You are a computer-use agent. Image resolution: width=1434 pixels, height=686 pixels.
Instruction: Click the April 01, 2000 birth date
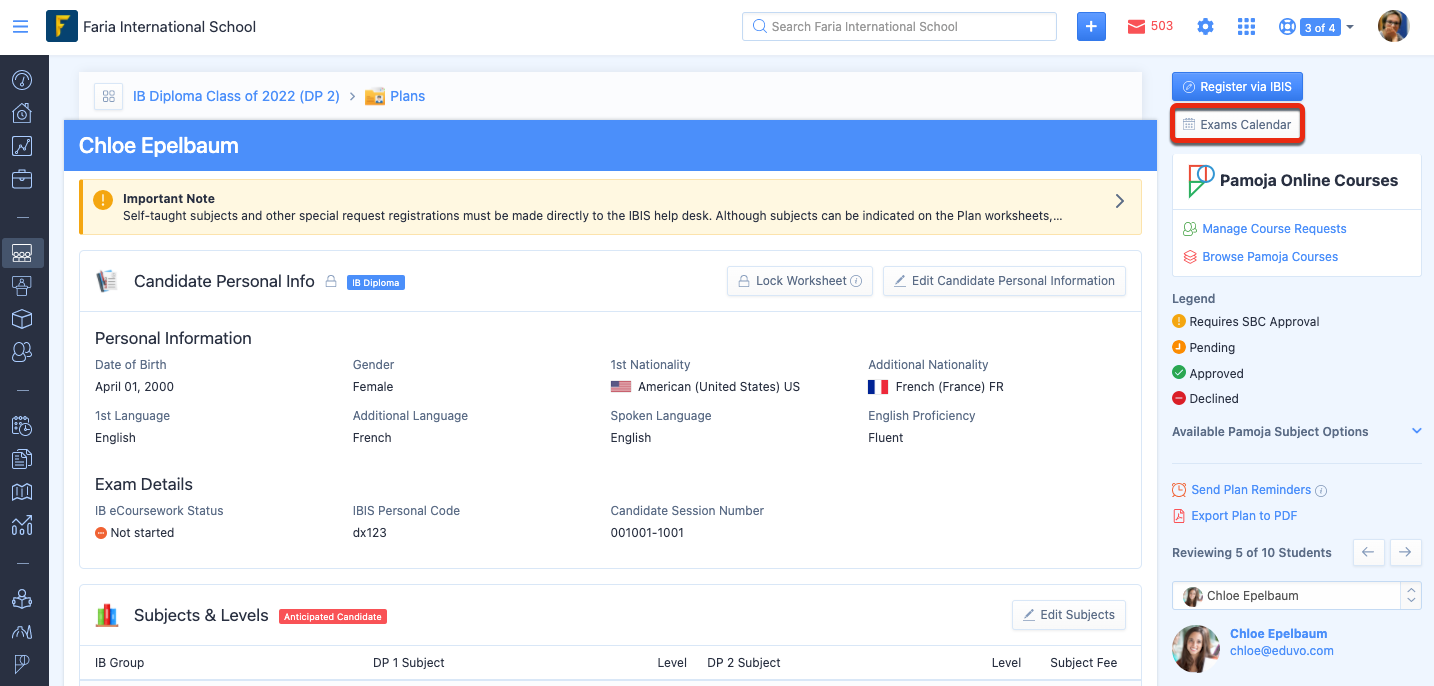point(134,387)
